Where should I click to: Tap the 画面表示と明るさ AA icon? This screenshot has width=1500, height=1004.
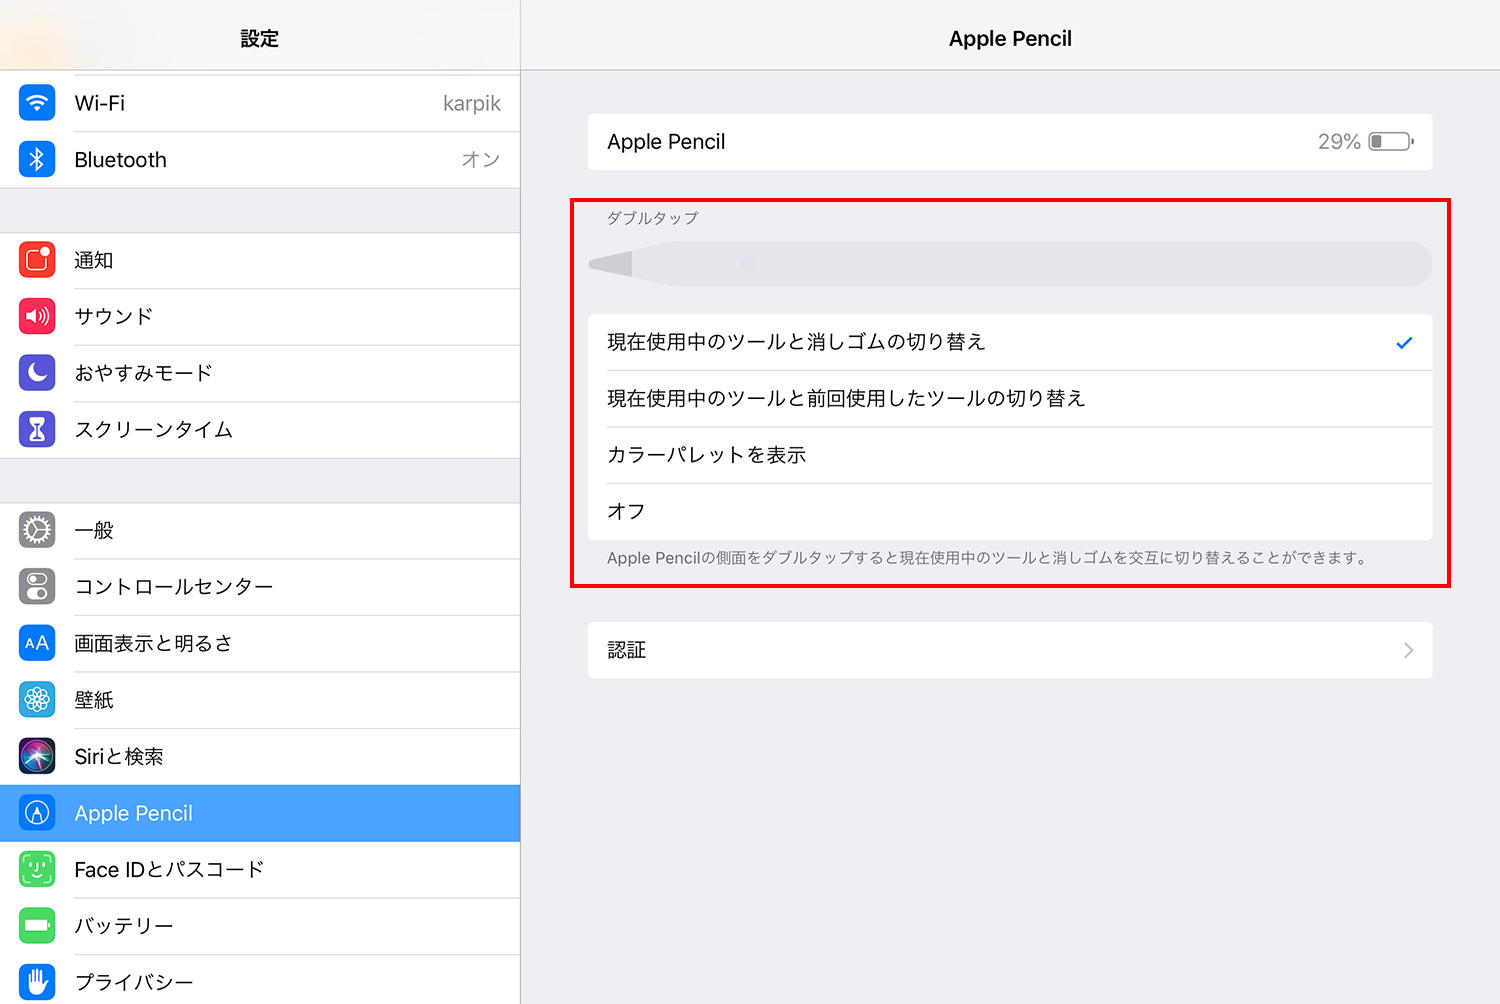(37, 643)
